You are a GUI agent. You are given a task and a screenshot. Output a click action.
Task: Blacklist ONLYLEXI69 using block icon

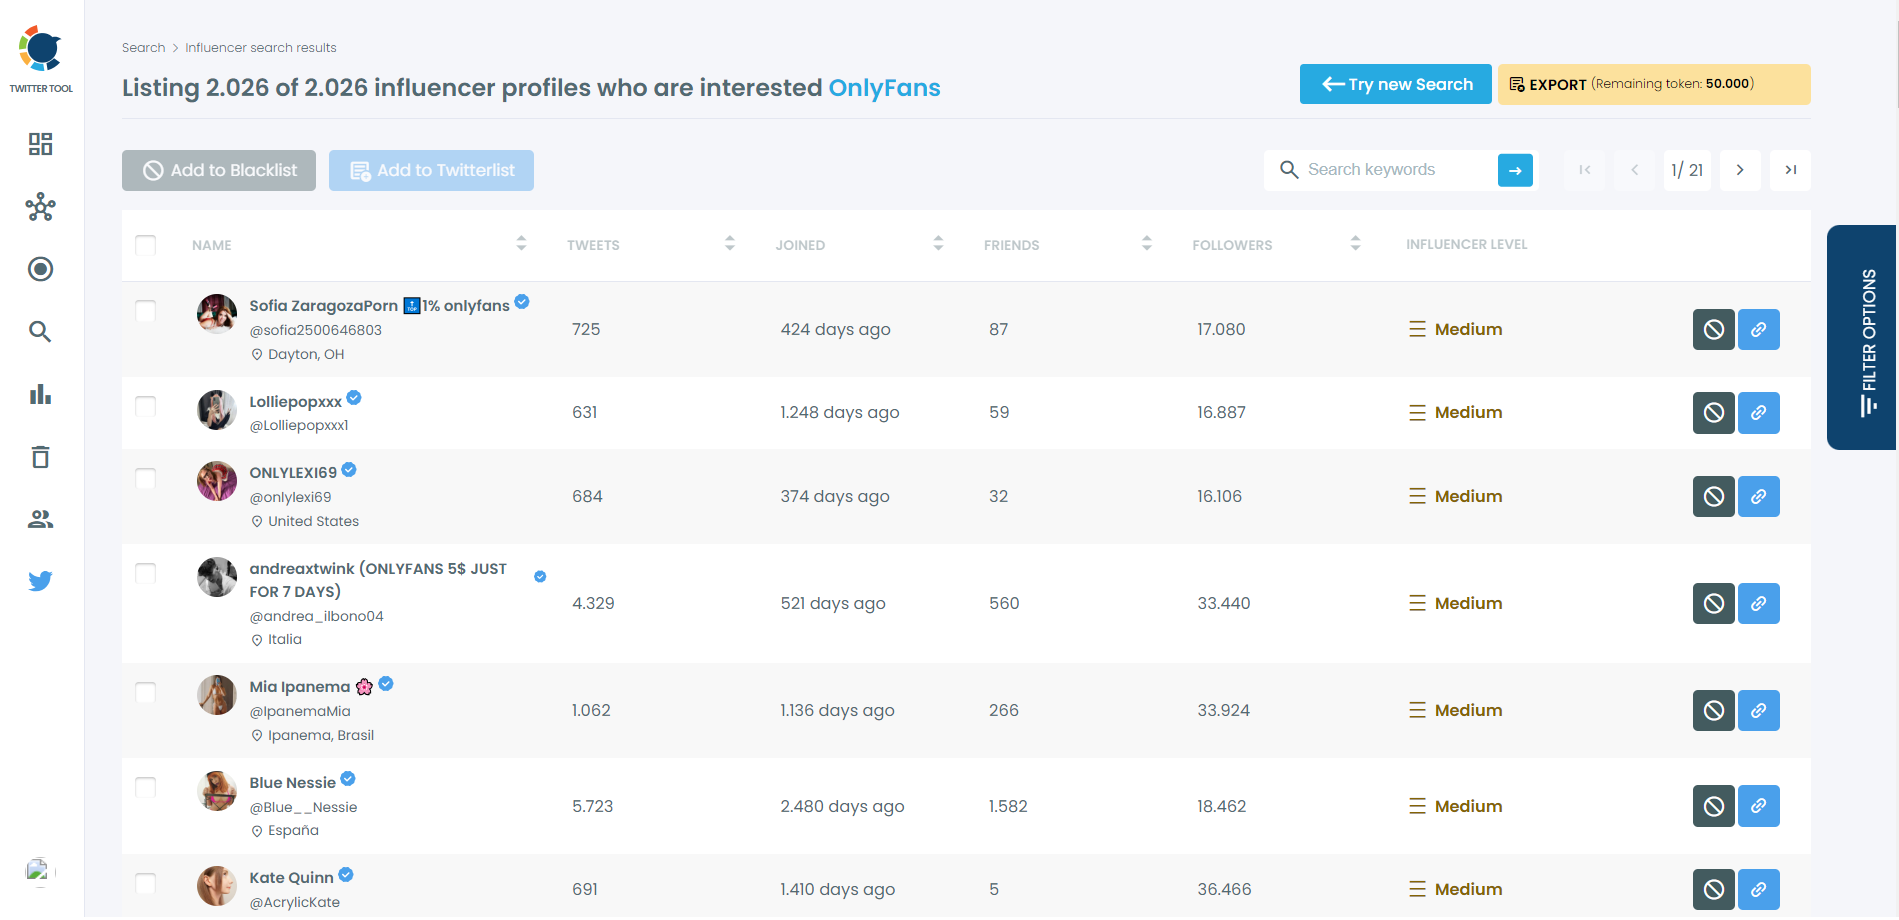[1713, 496]
